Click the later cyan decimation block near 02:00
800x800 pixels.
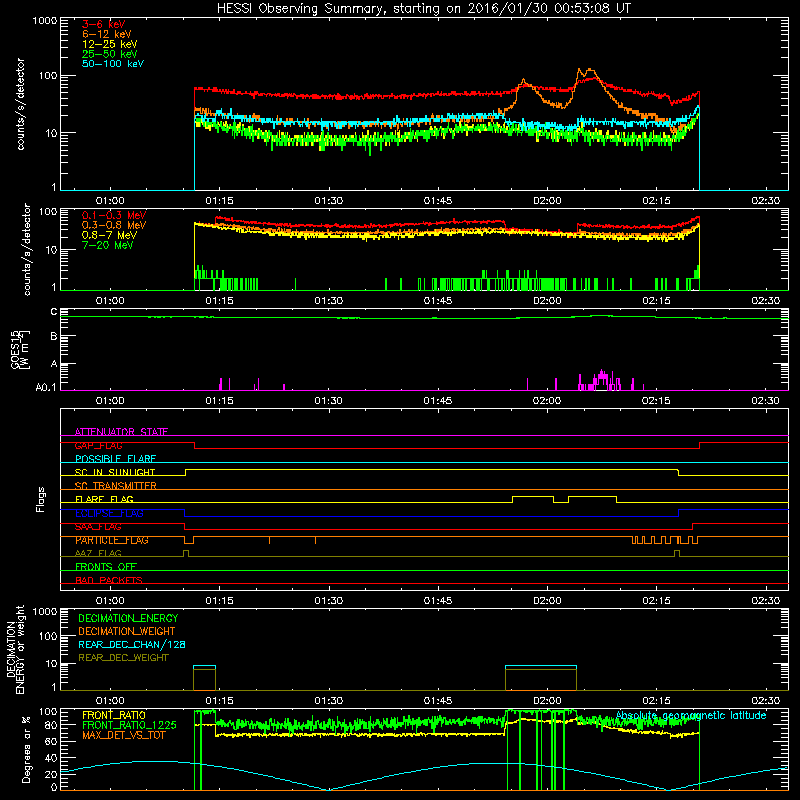(x=541, y=666)
